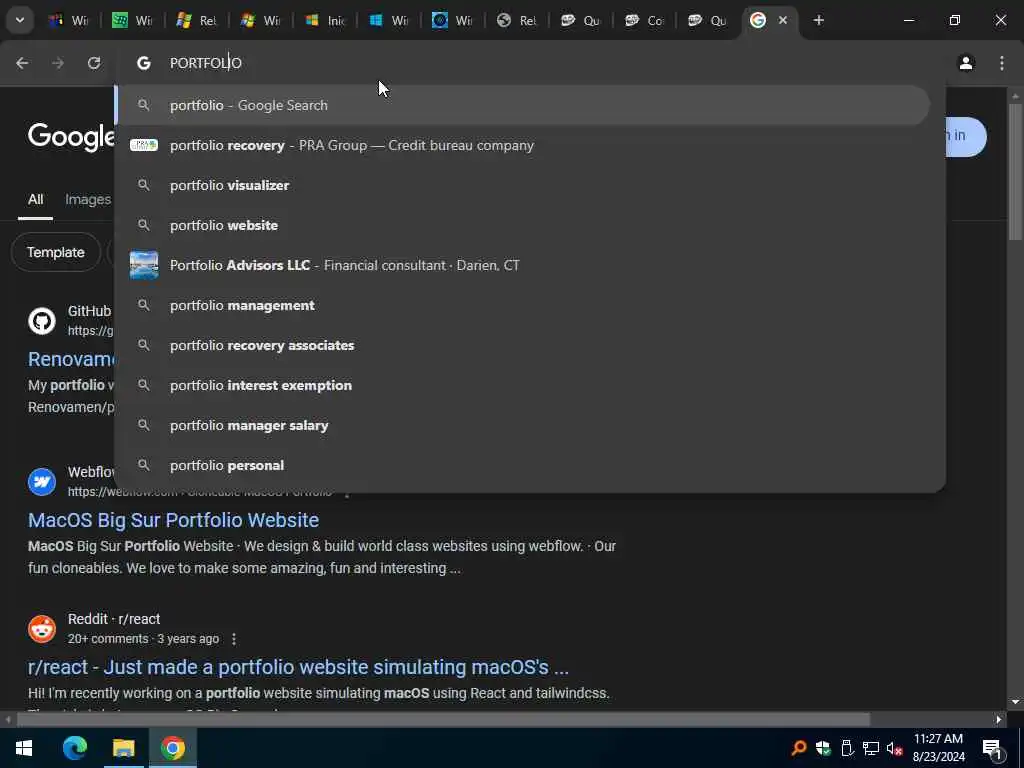Click the browser forward arrow

point(58,63)
